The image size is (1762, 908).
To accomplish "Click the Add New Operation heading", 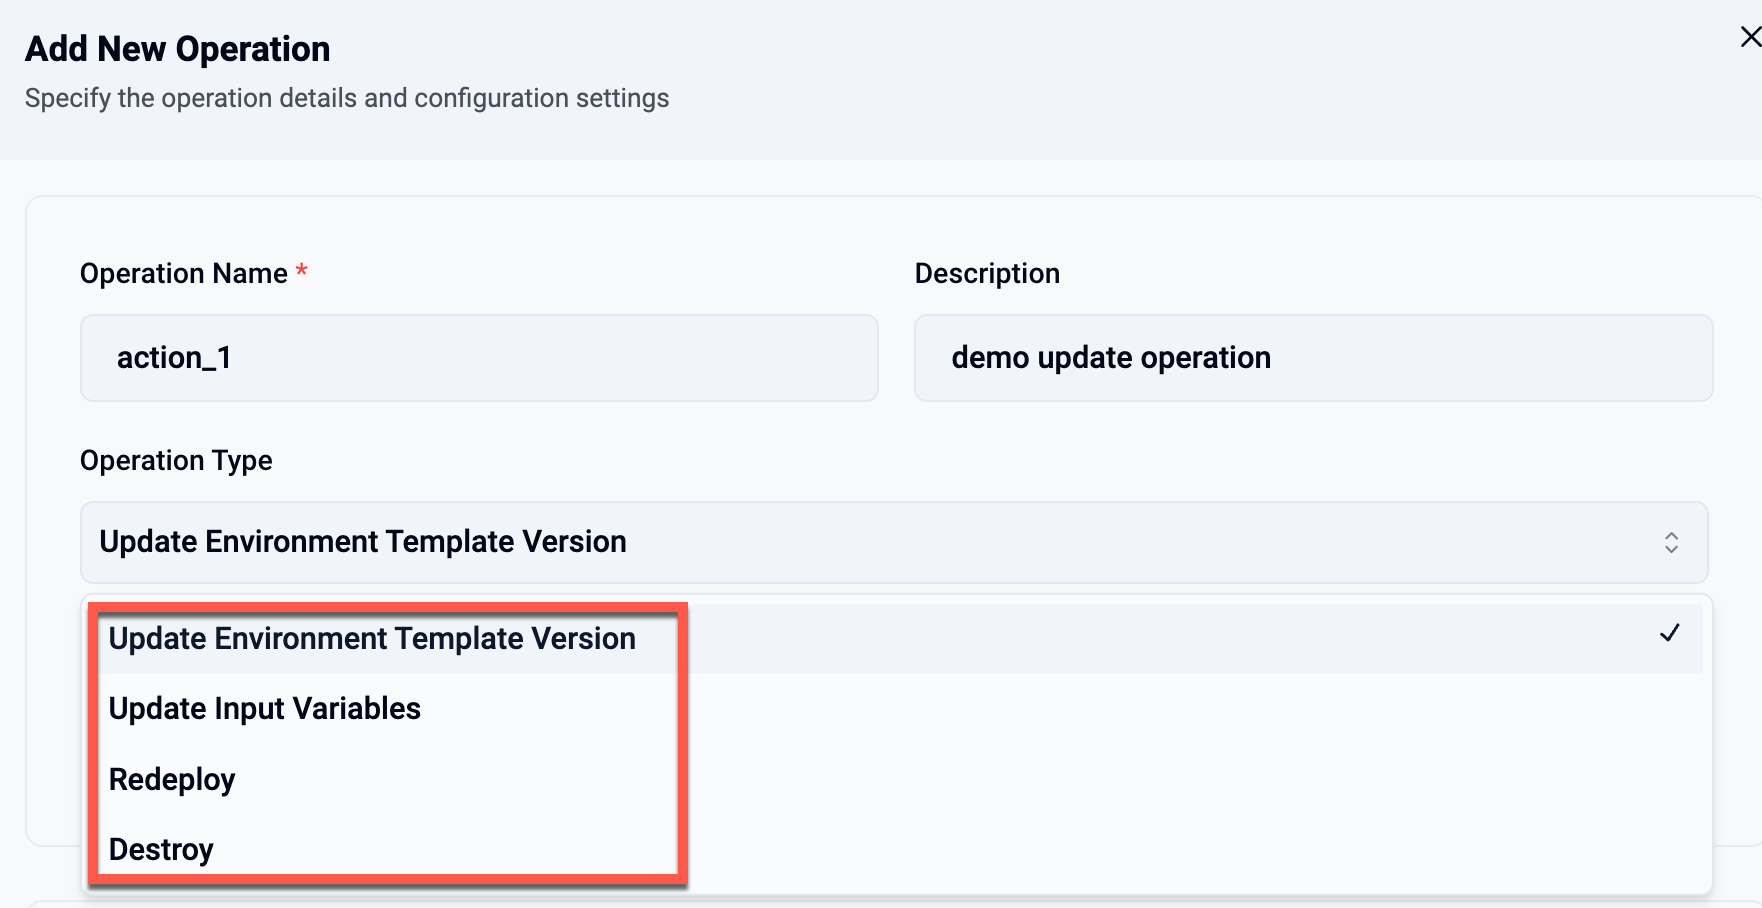I will (x=178, y=49).
